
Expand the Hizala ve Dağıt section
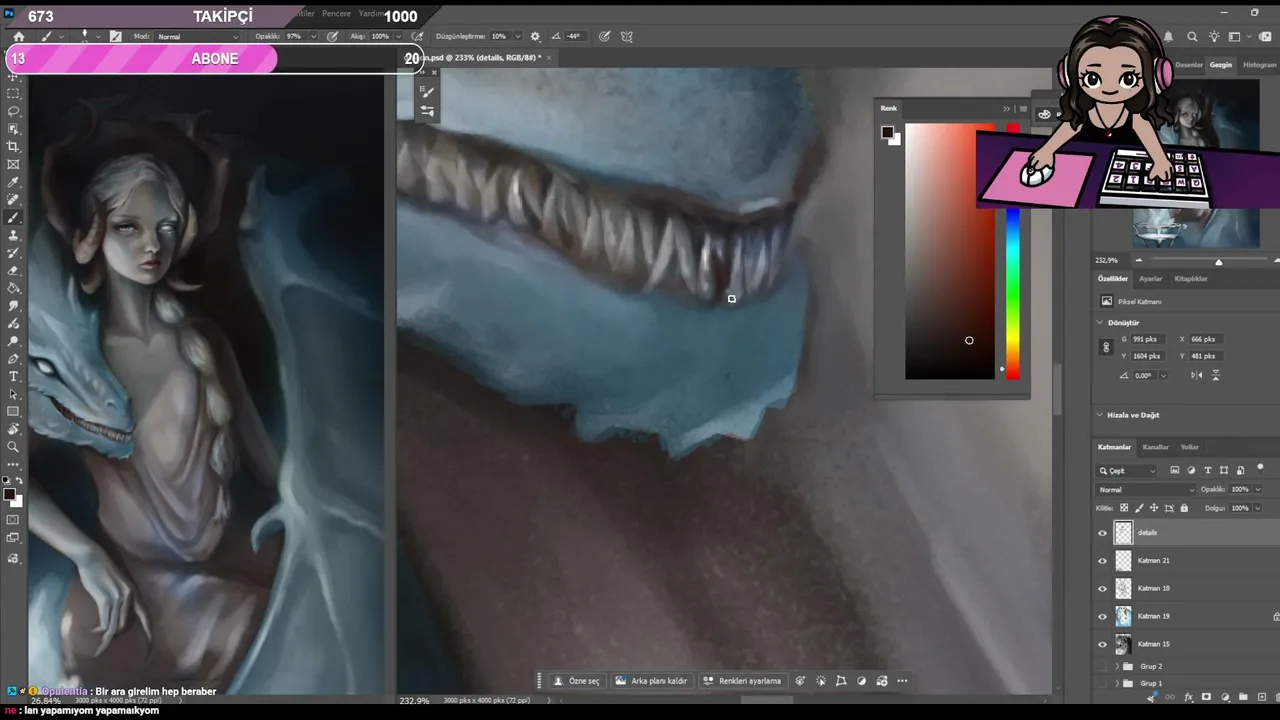click(1100, 415)
